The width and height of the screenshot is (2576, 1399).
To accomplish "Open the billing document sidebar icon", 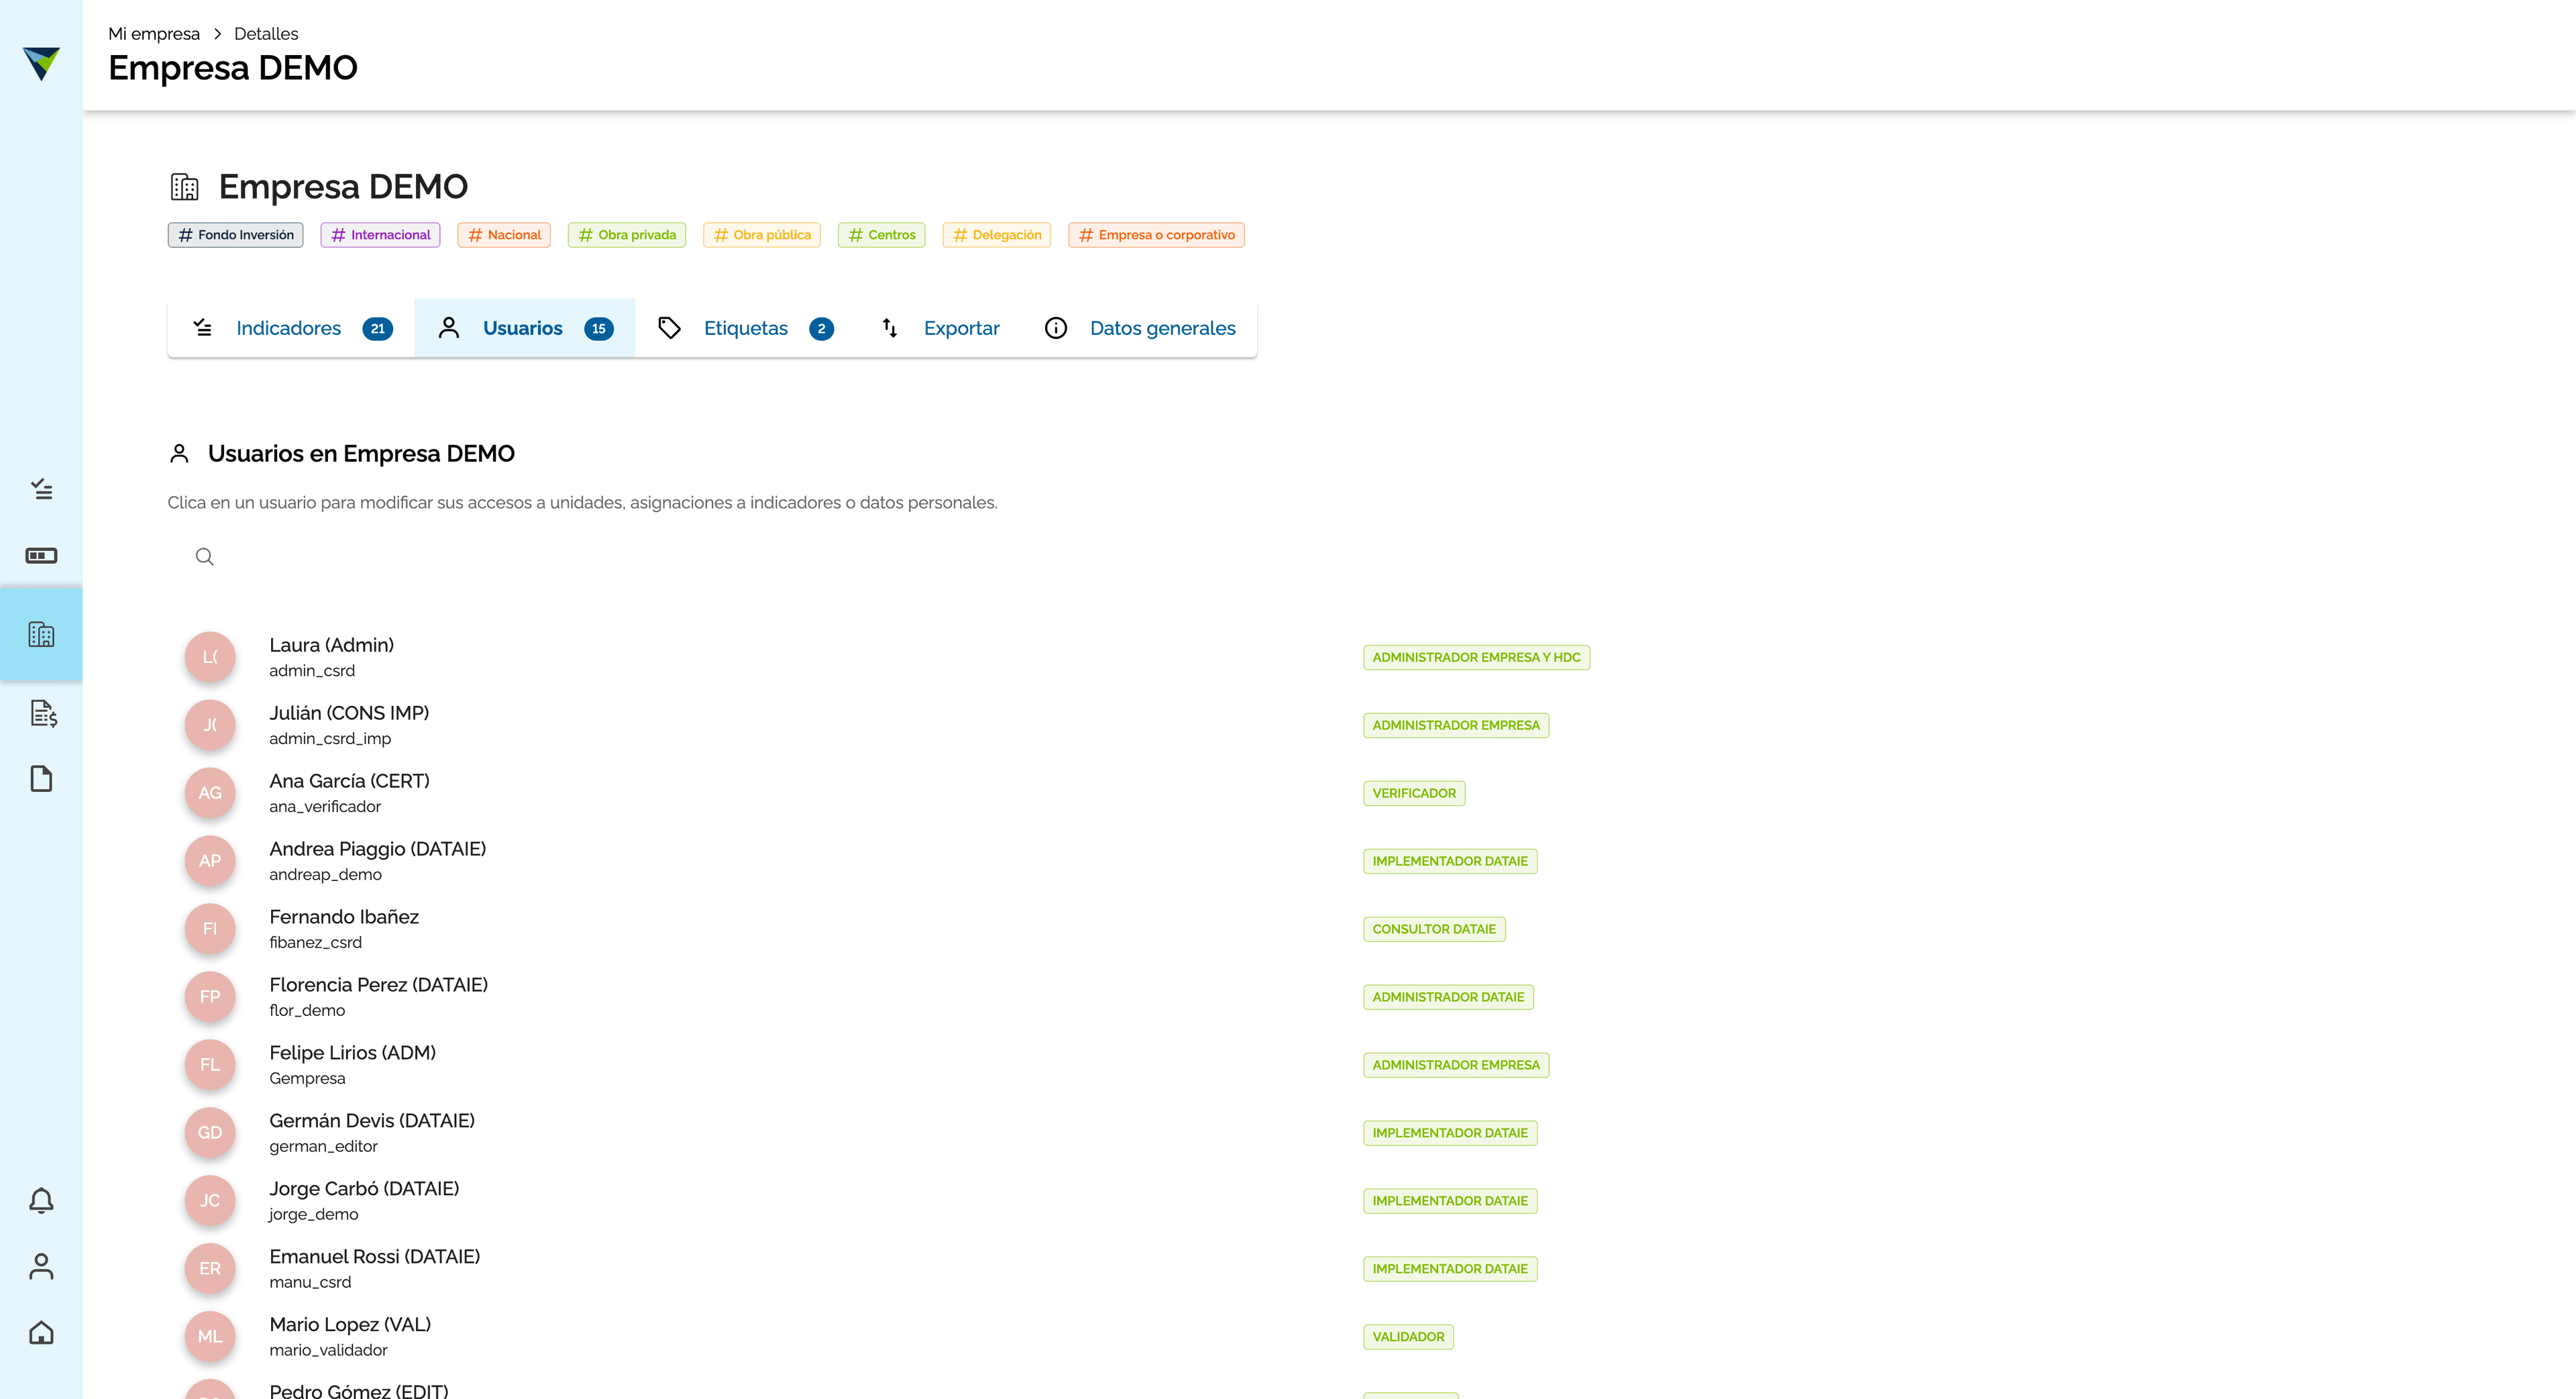I will (x=43, y=713).
